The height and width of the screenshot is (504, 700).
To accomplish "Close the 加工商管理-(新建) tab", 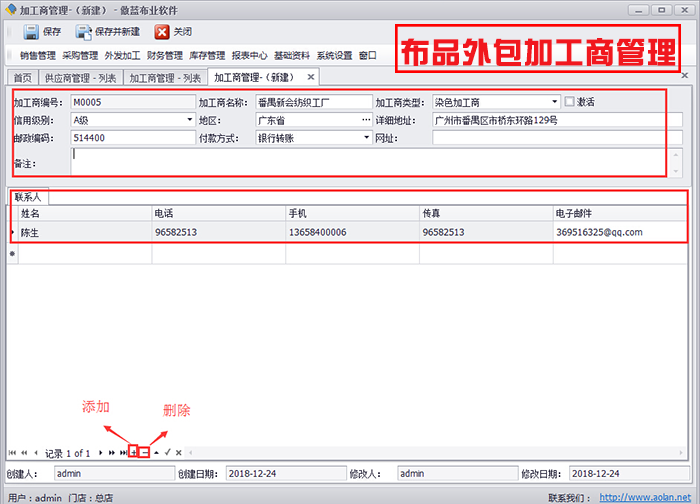I will click(x=311, y=77).
